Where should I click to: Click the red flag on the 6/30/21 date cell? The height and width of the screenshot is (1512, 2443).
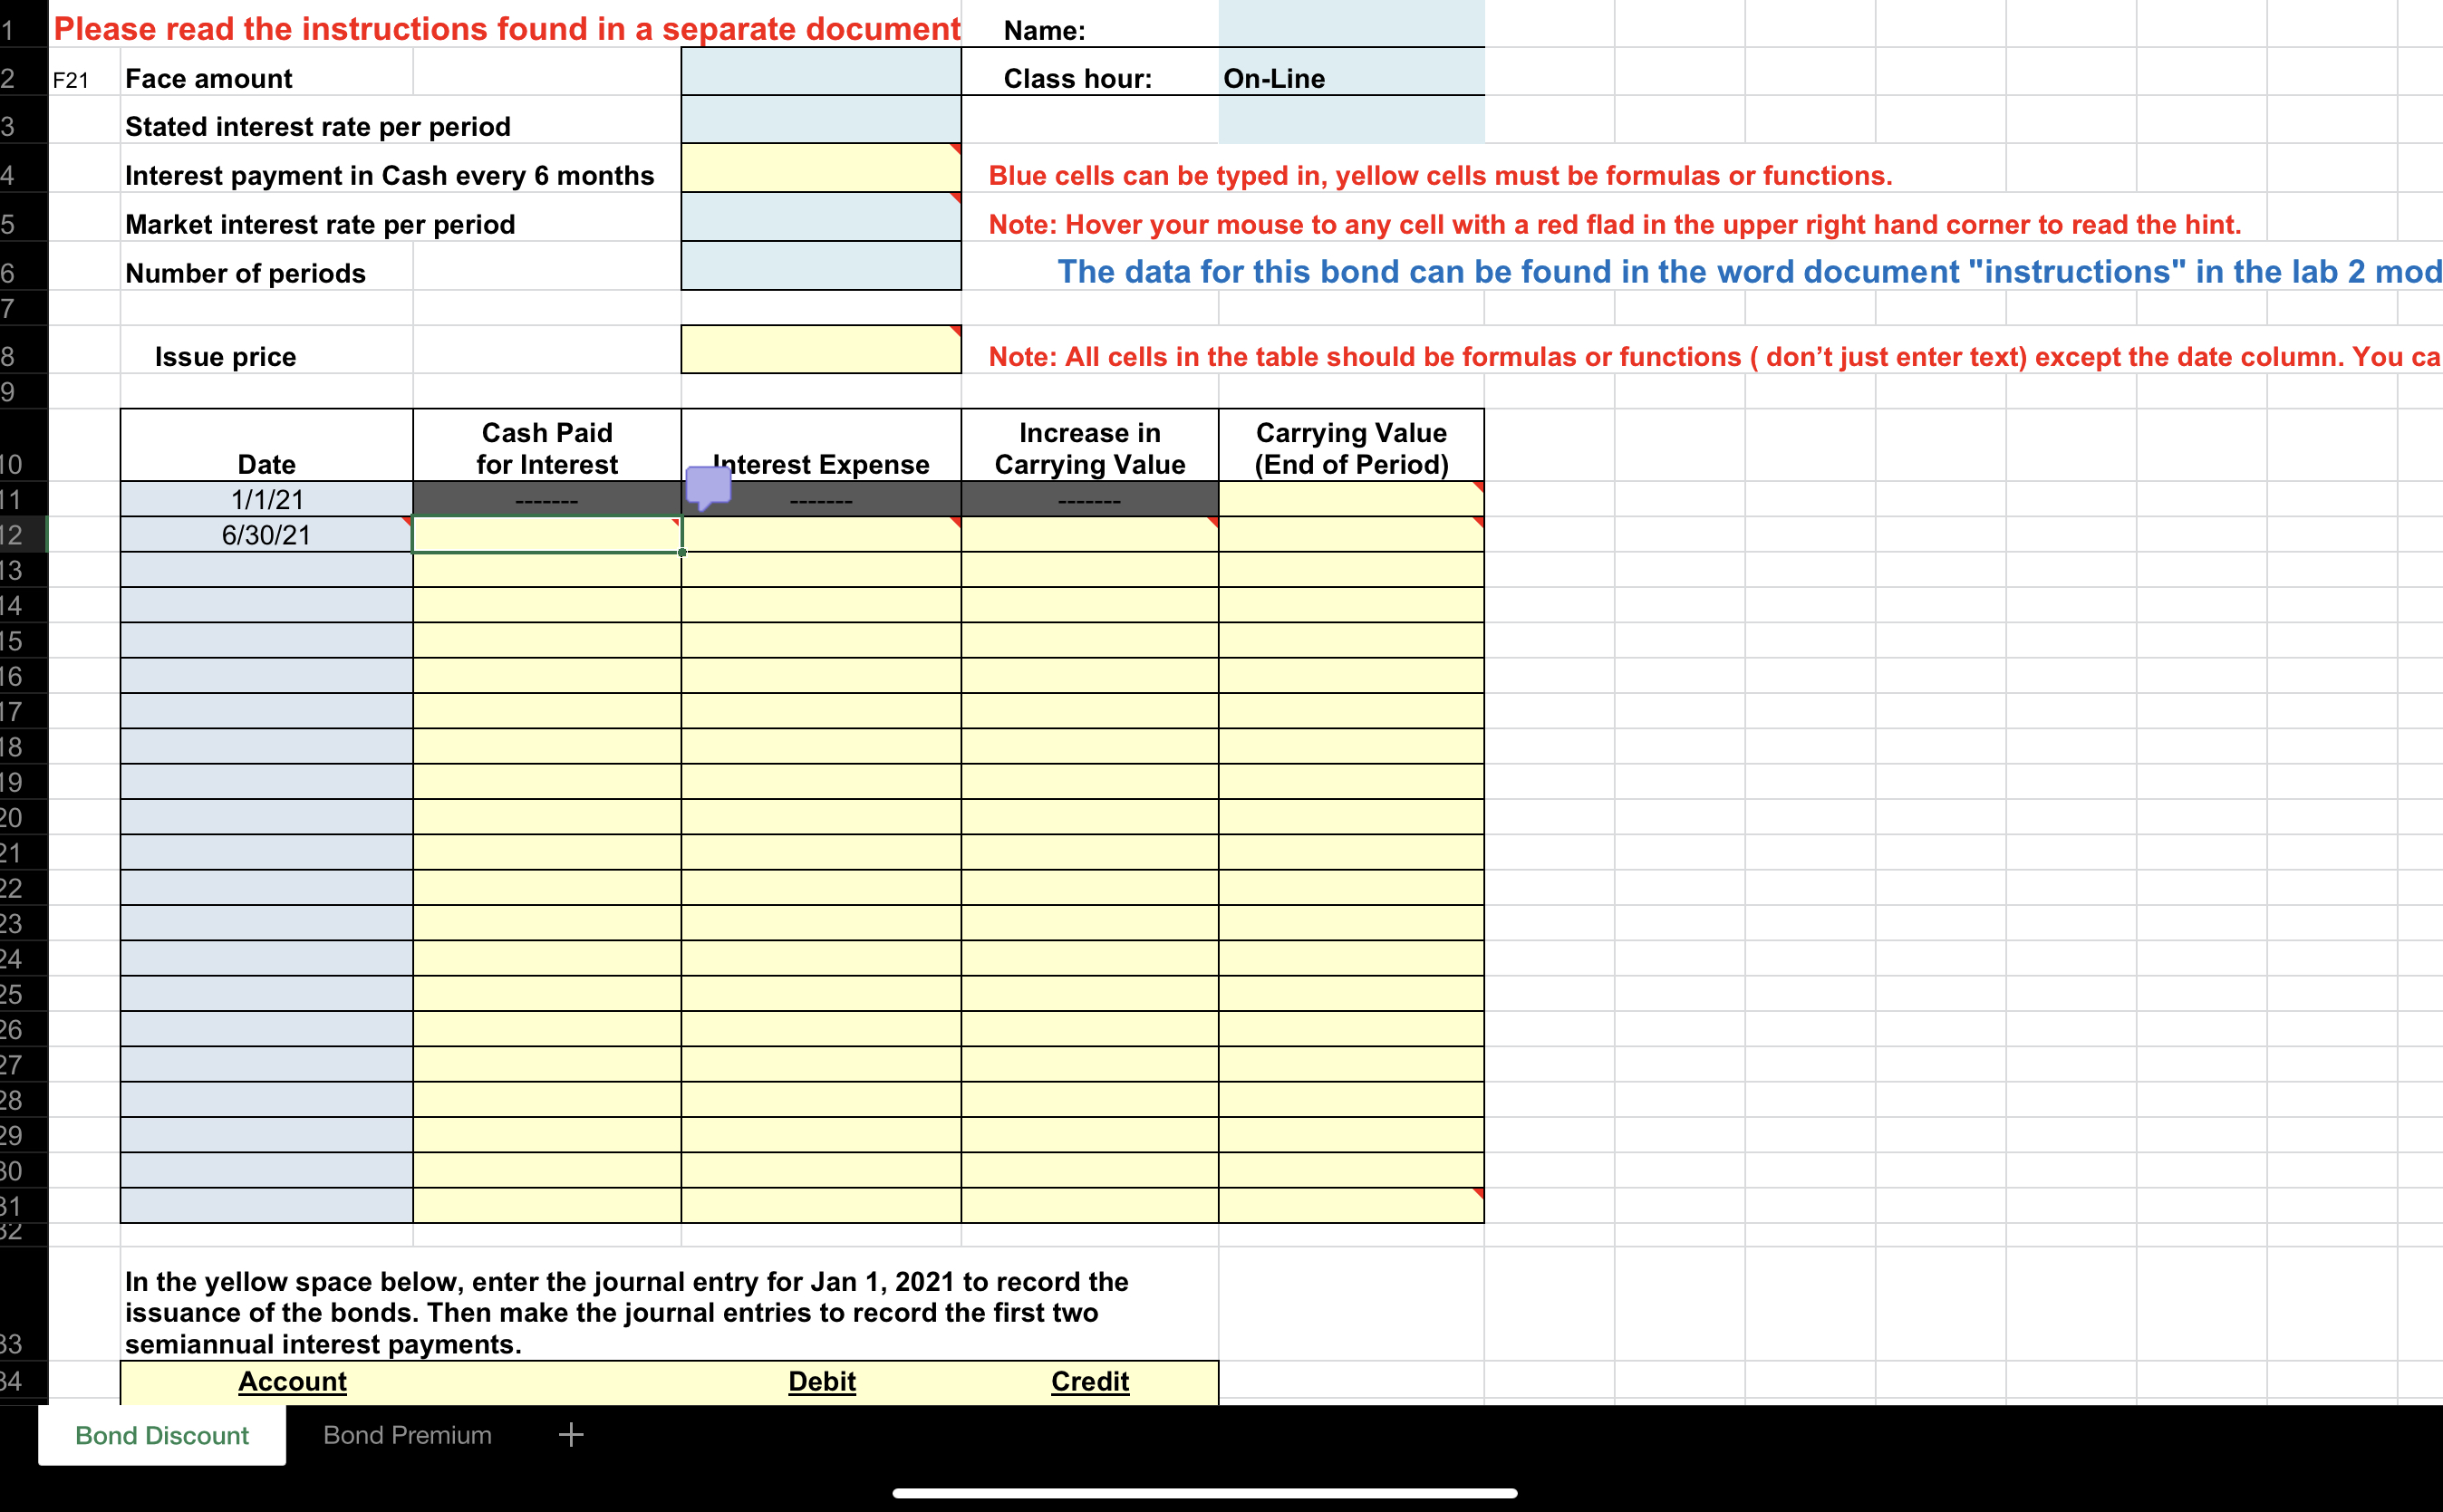click(x=403, y=524)
